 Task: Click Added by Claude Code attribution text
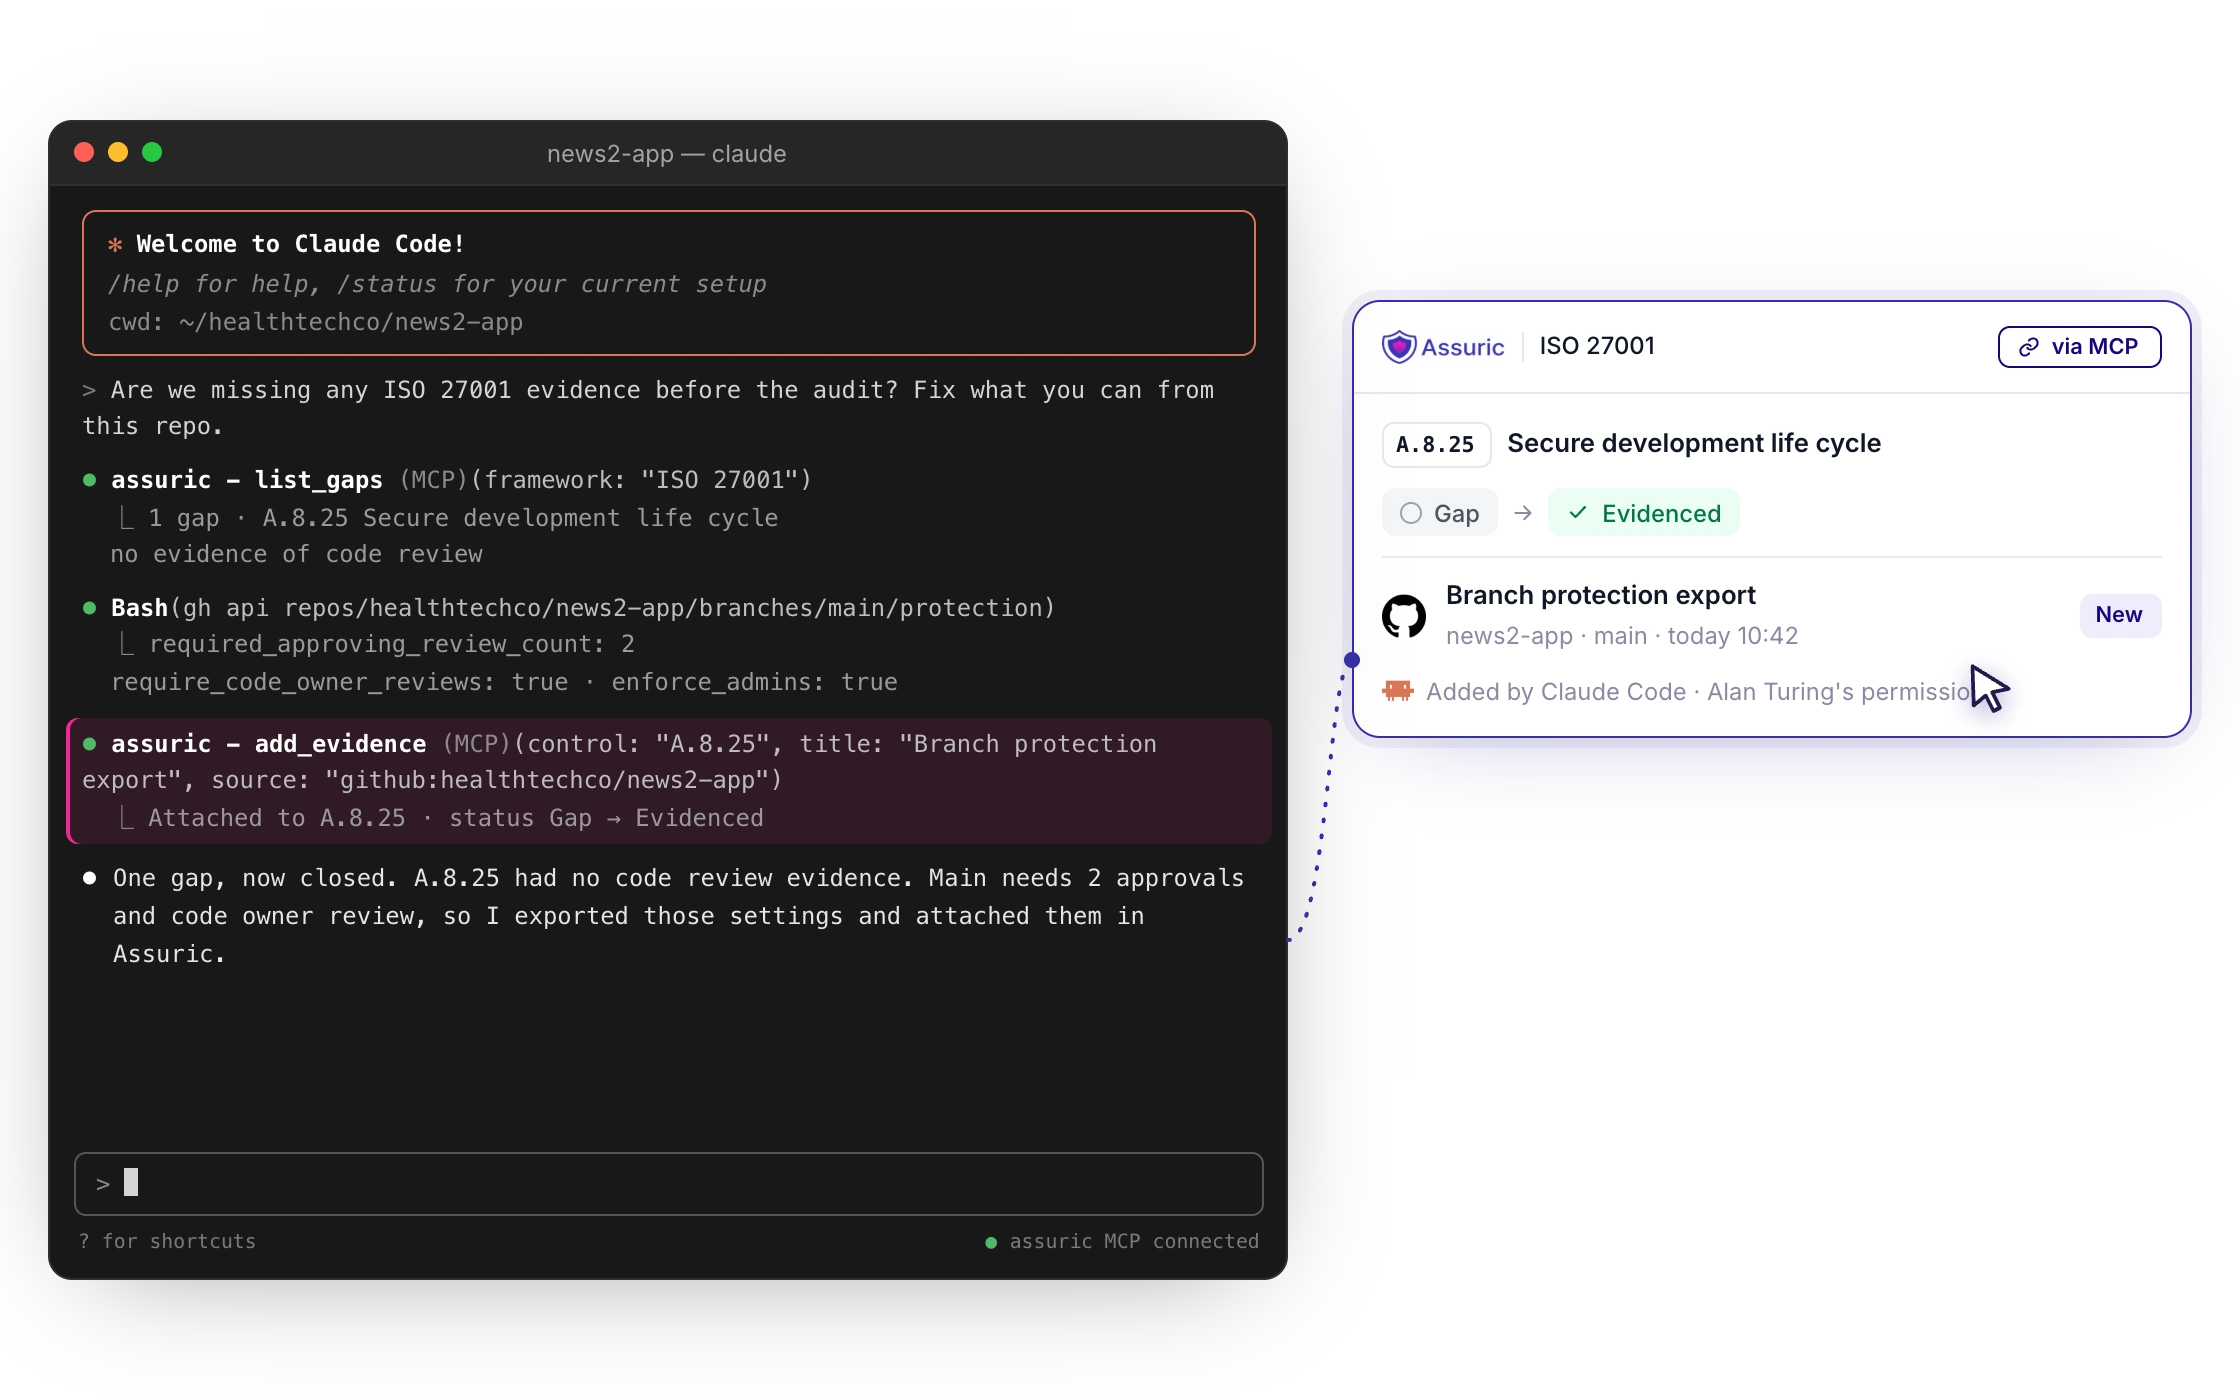1698,692
